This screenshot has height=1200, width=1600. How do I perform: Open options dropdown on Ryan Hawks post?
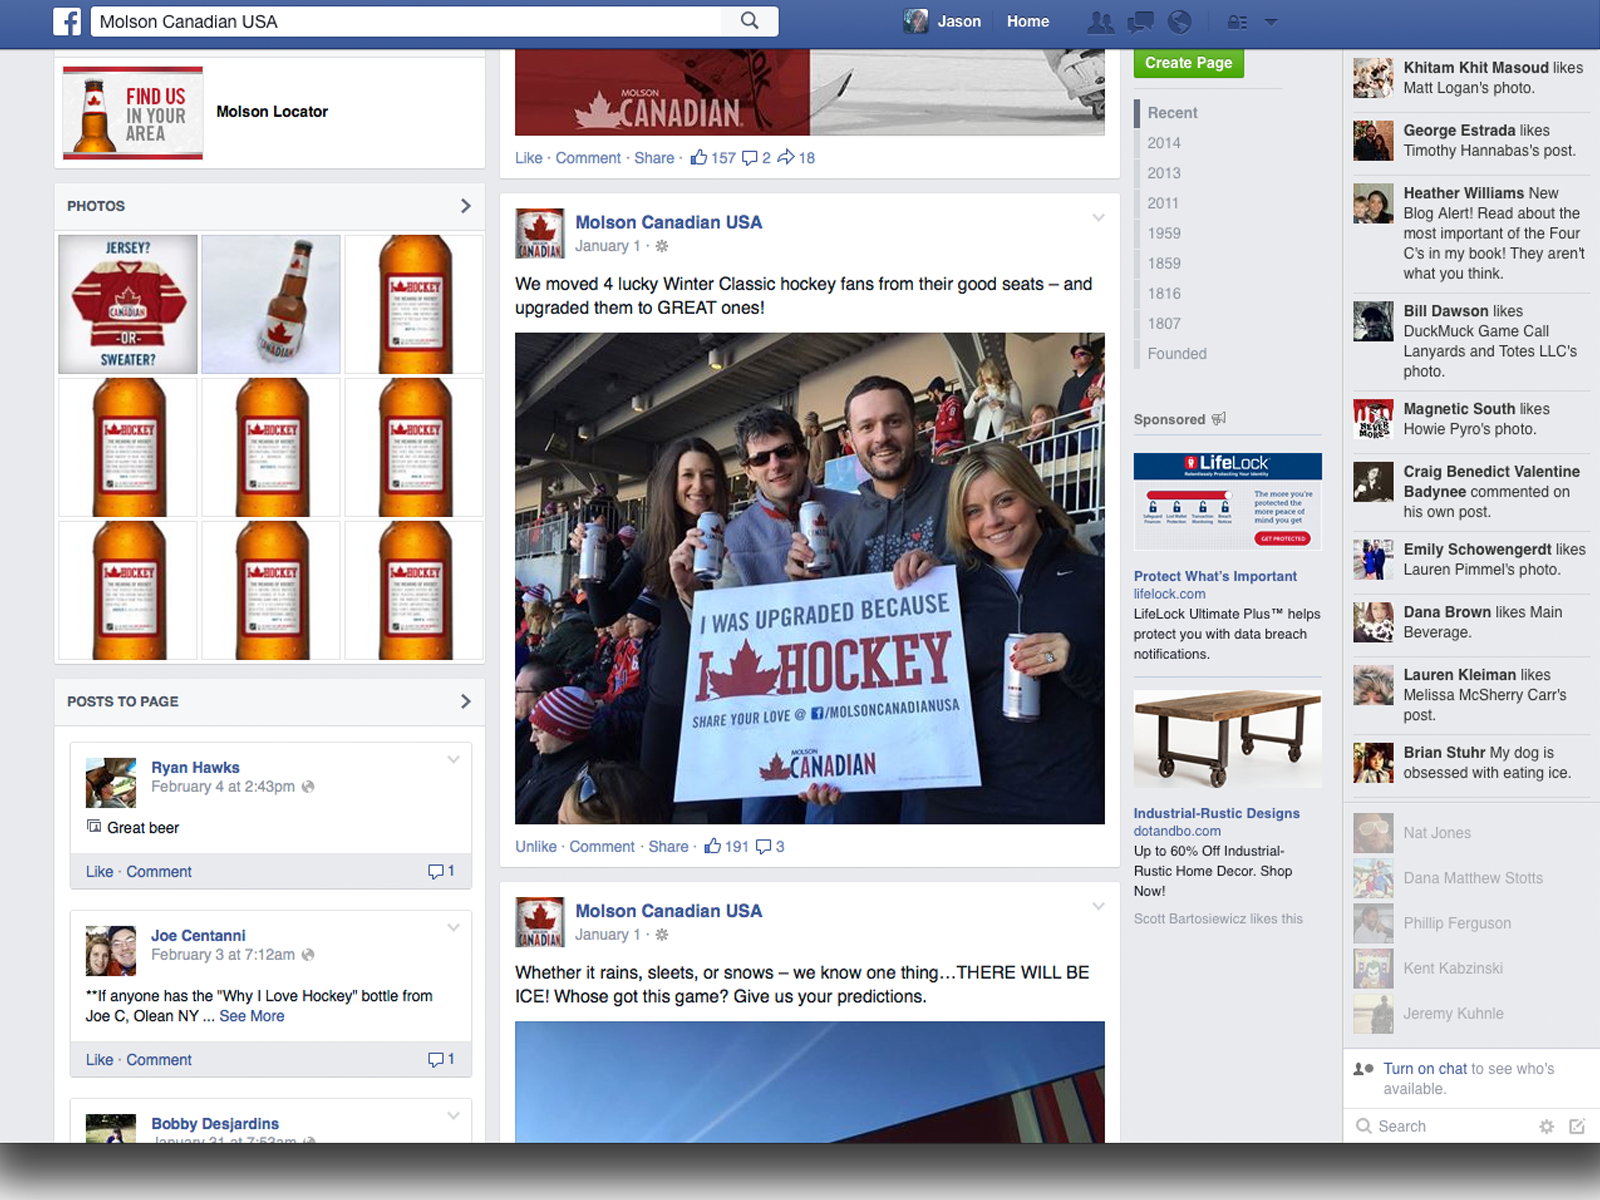tap(453, 760)
